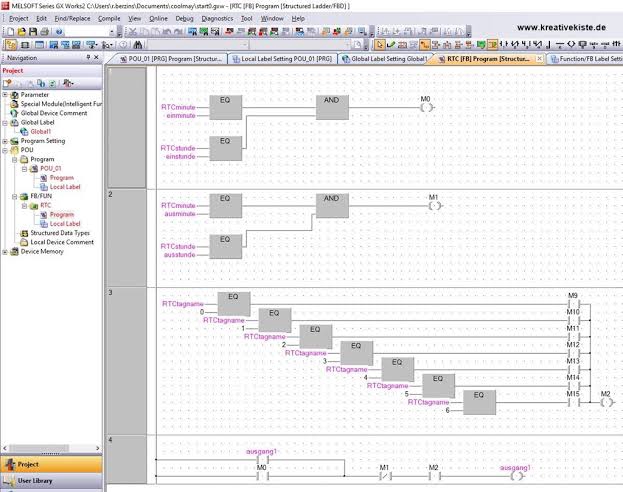
Task: Open the Online menu
Action: coord(158,18)
